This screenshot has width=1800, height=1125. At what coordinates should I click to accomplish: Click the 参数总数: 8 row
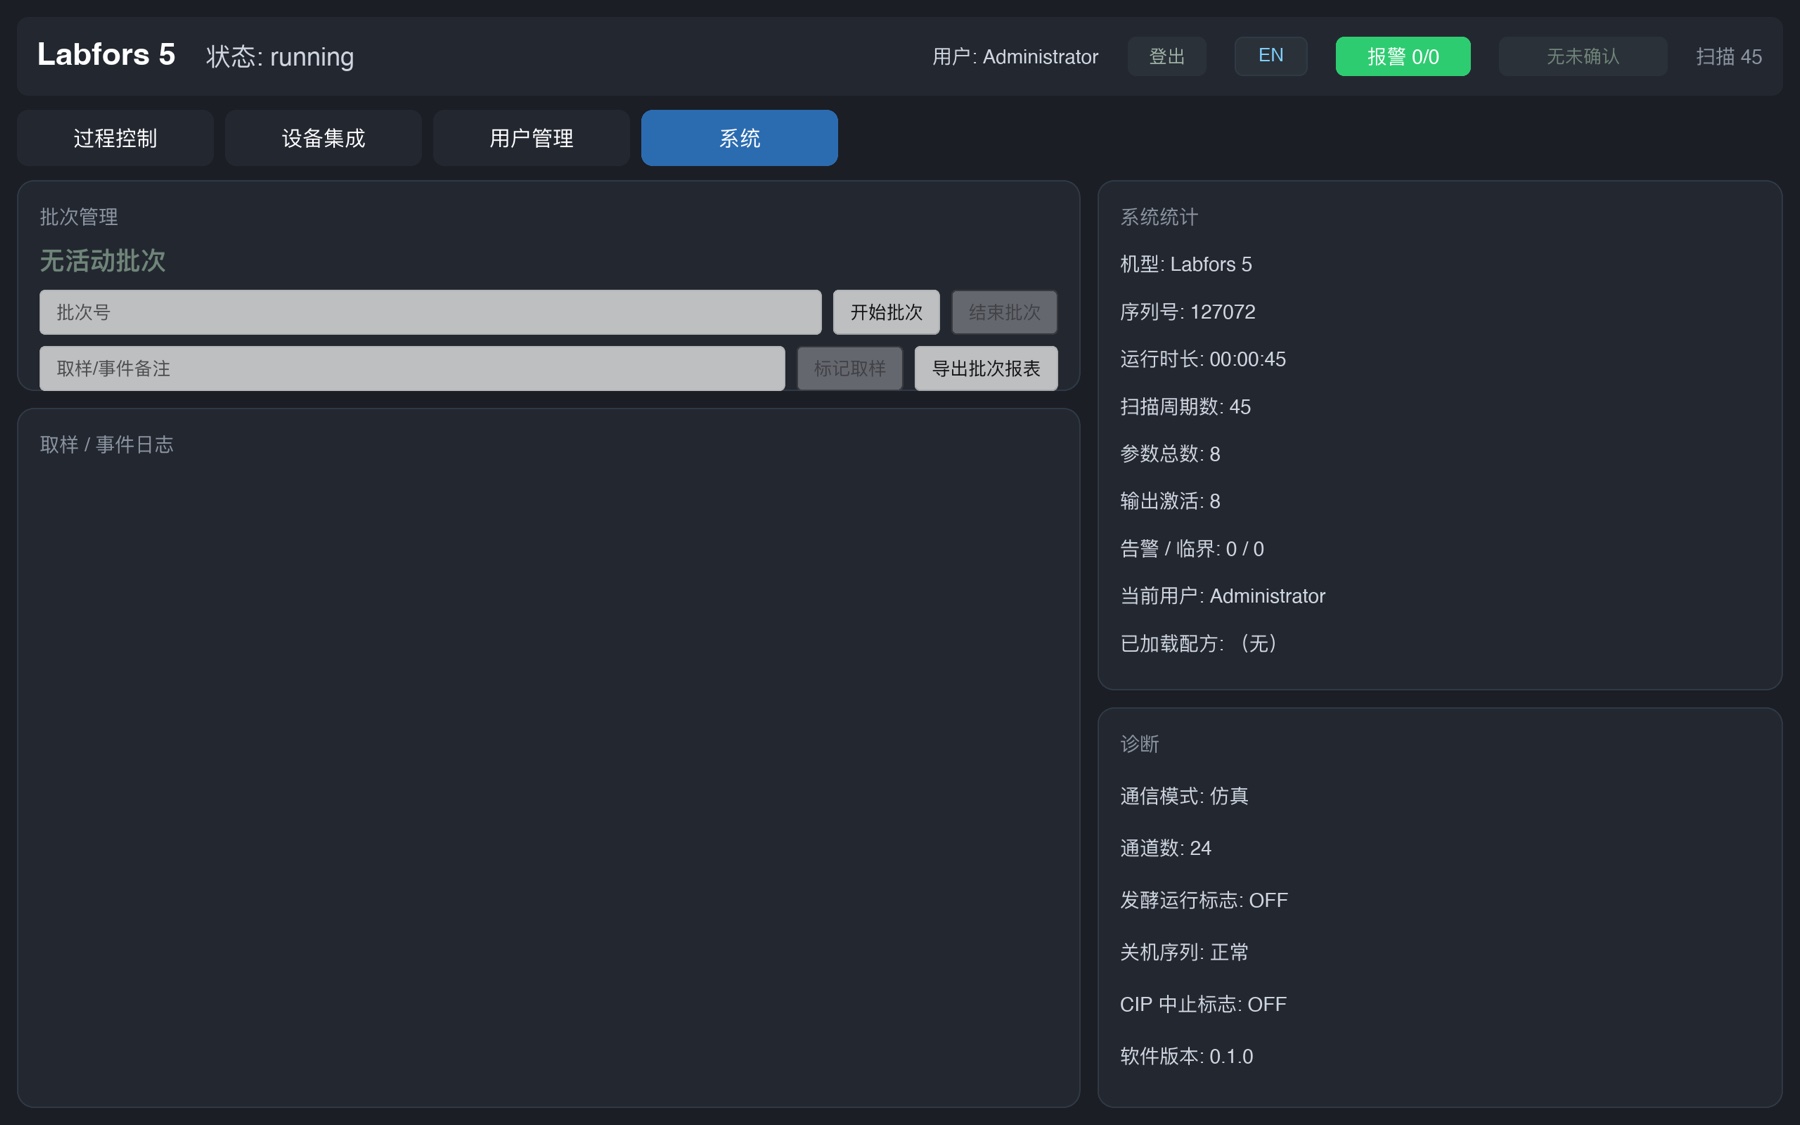click(1170, 454)
